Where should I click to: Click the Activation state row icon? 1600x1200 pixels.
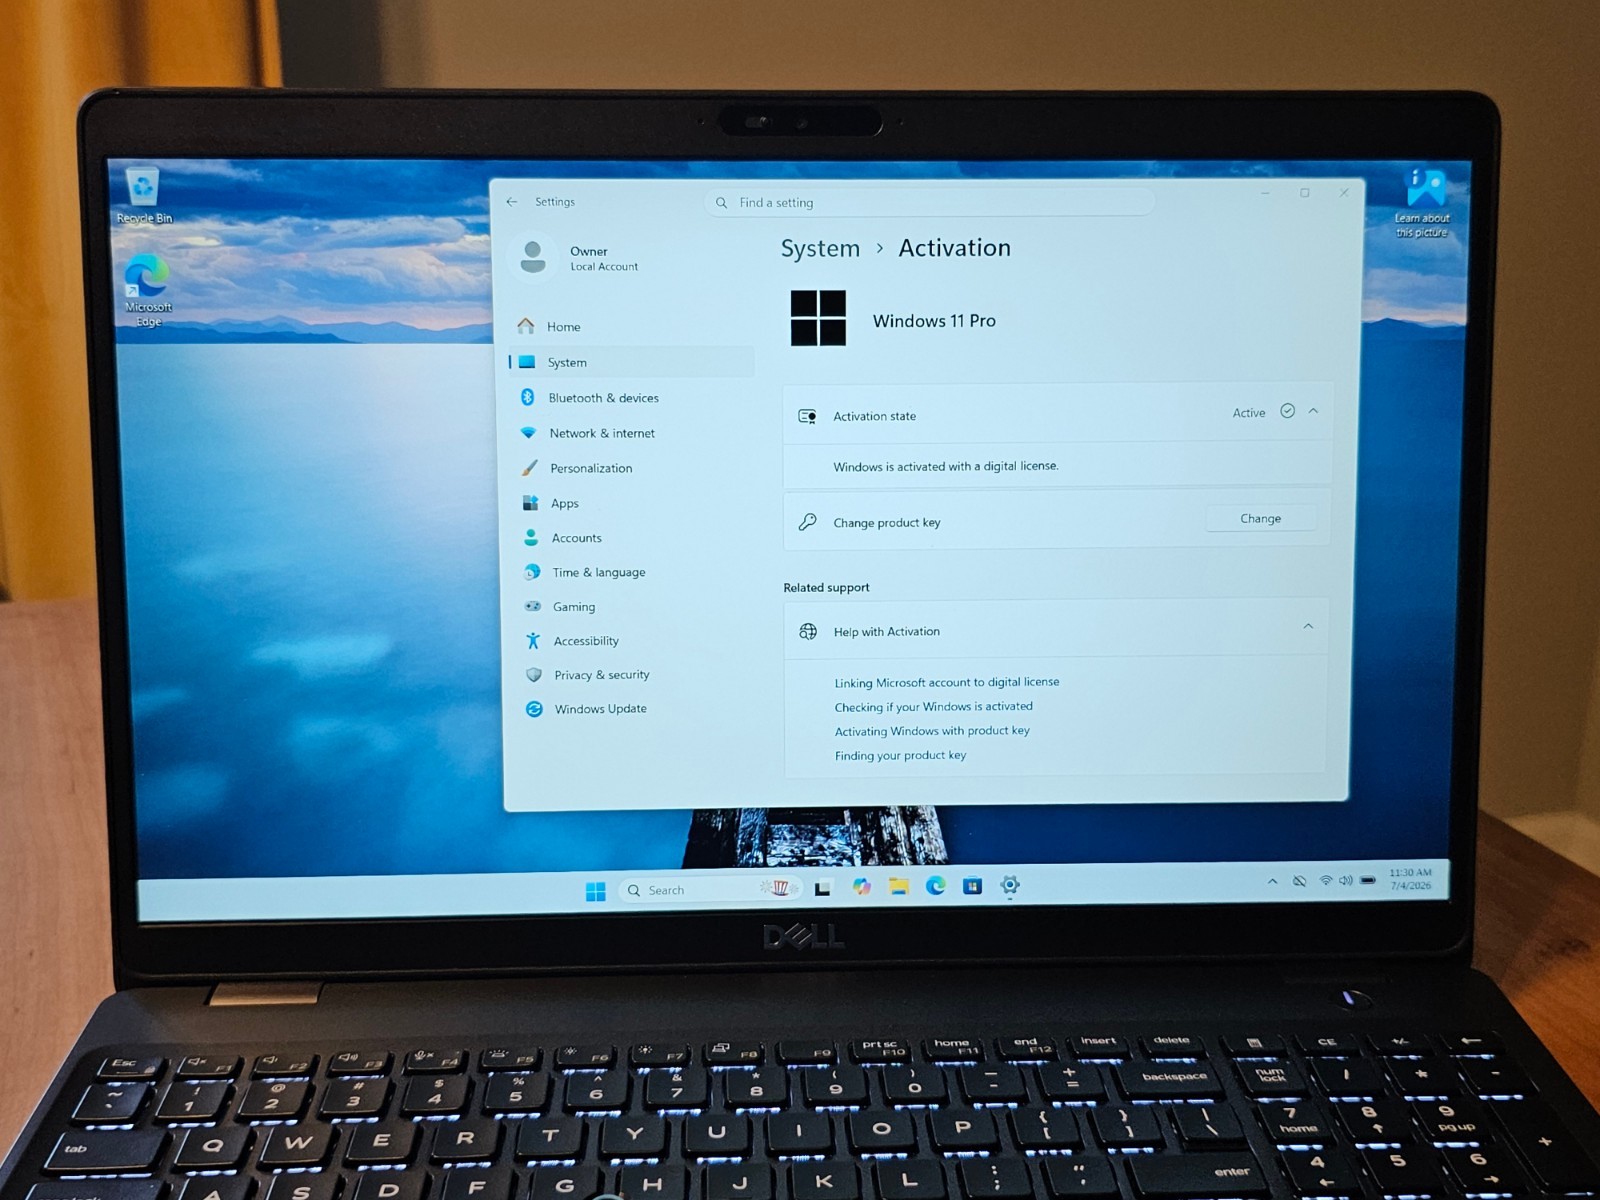pos(807,416)
